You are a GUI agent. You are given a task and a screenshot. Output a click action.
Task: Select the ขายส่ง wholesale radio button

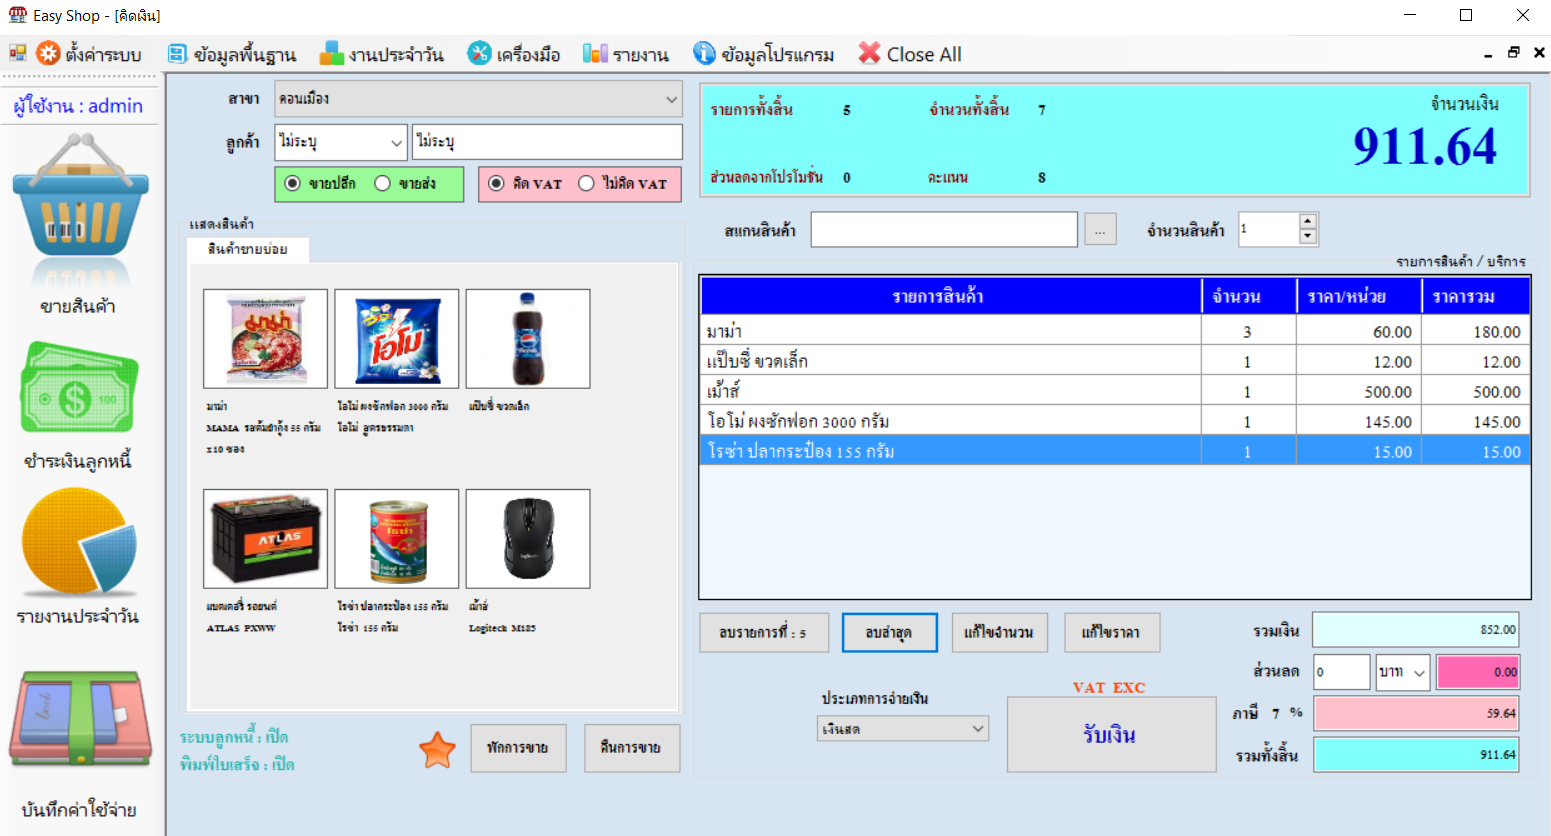382,183
